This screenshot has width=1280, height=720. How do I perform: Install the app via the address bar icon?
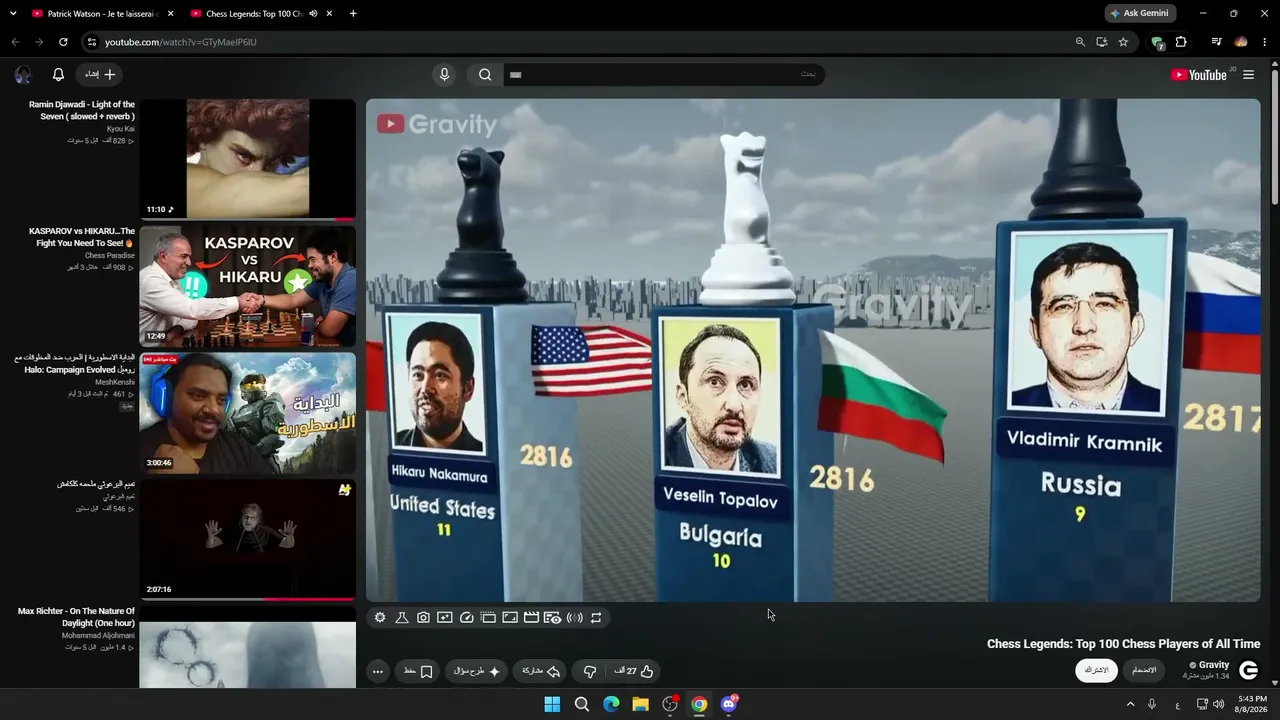coord(1102,42)
